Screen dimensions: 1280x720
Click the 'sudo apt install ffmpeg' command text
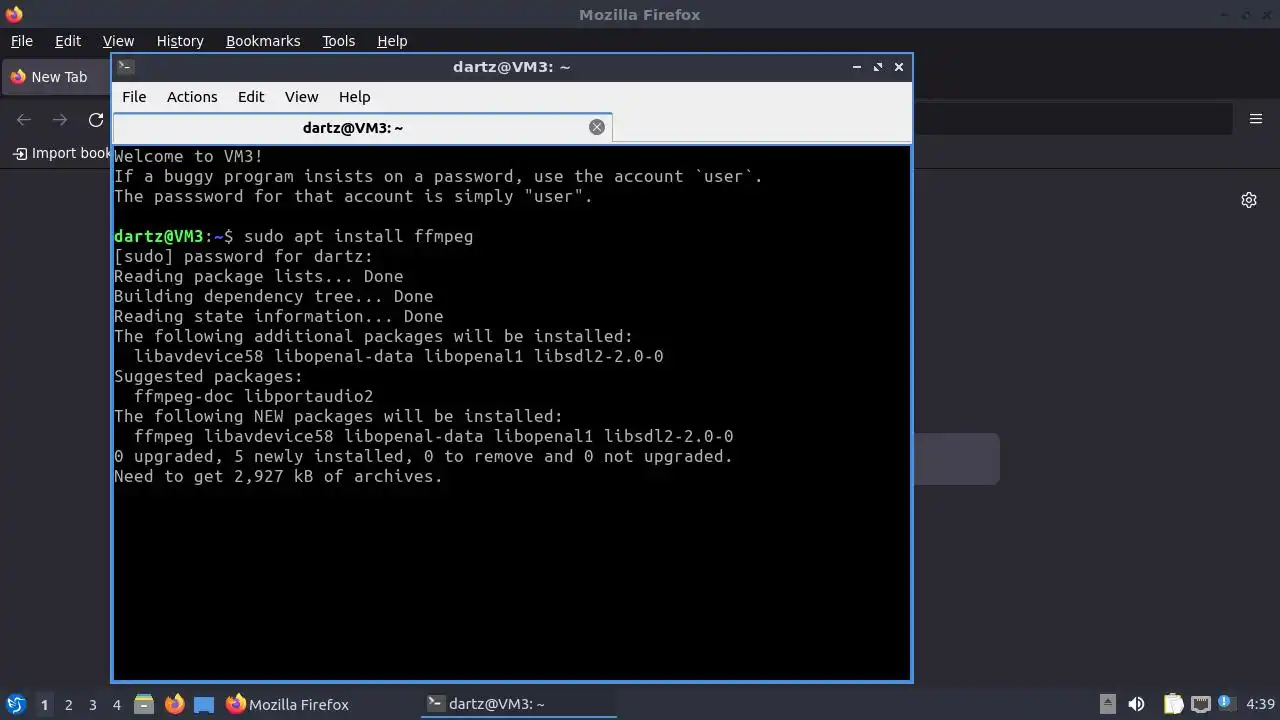(x=358, y=236)
